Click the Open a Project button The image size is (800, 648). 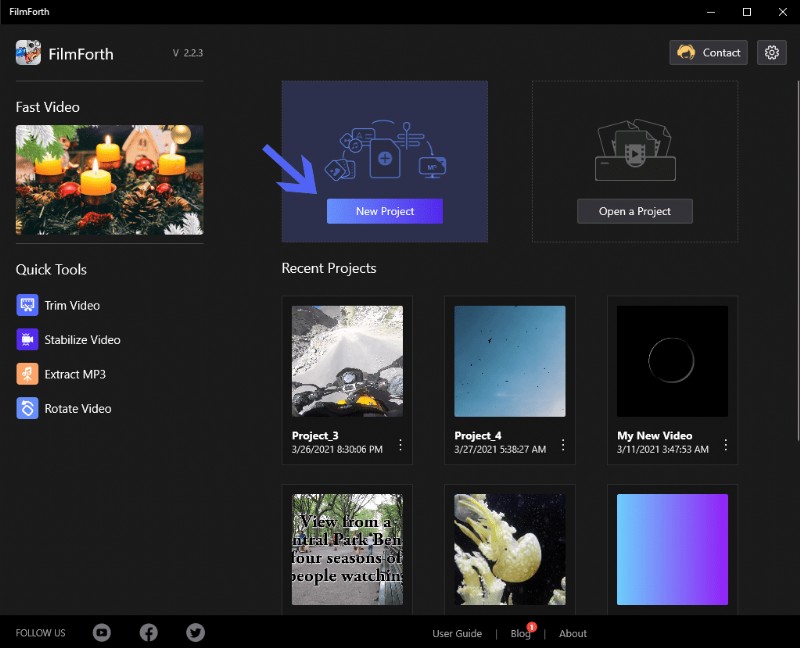(634, 211)
